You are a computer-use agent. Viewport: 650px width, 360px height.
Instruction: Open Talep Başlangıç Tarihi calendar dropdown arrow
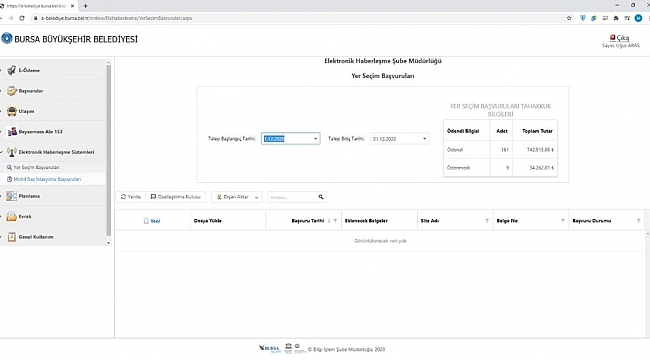(315, 139)
